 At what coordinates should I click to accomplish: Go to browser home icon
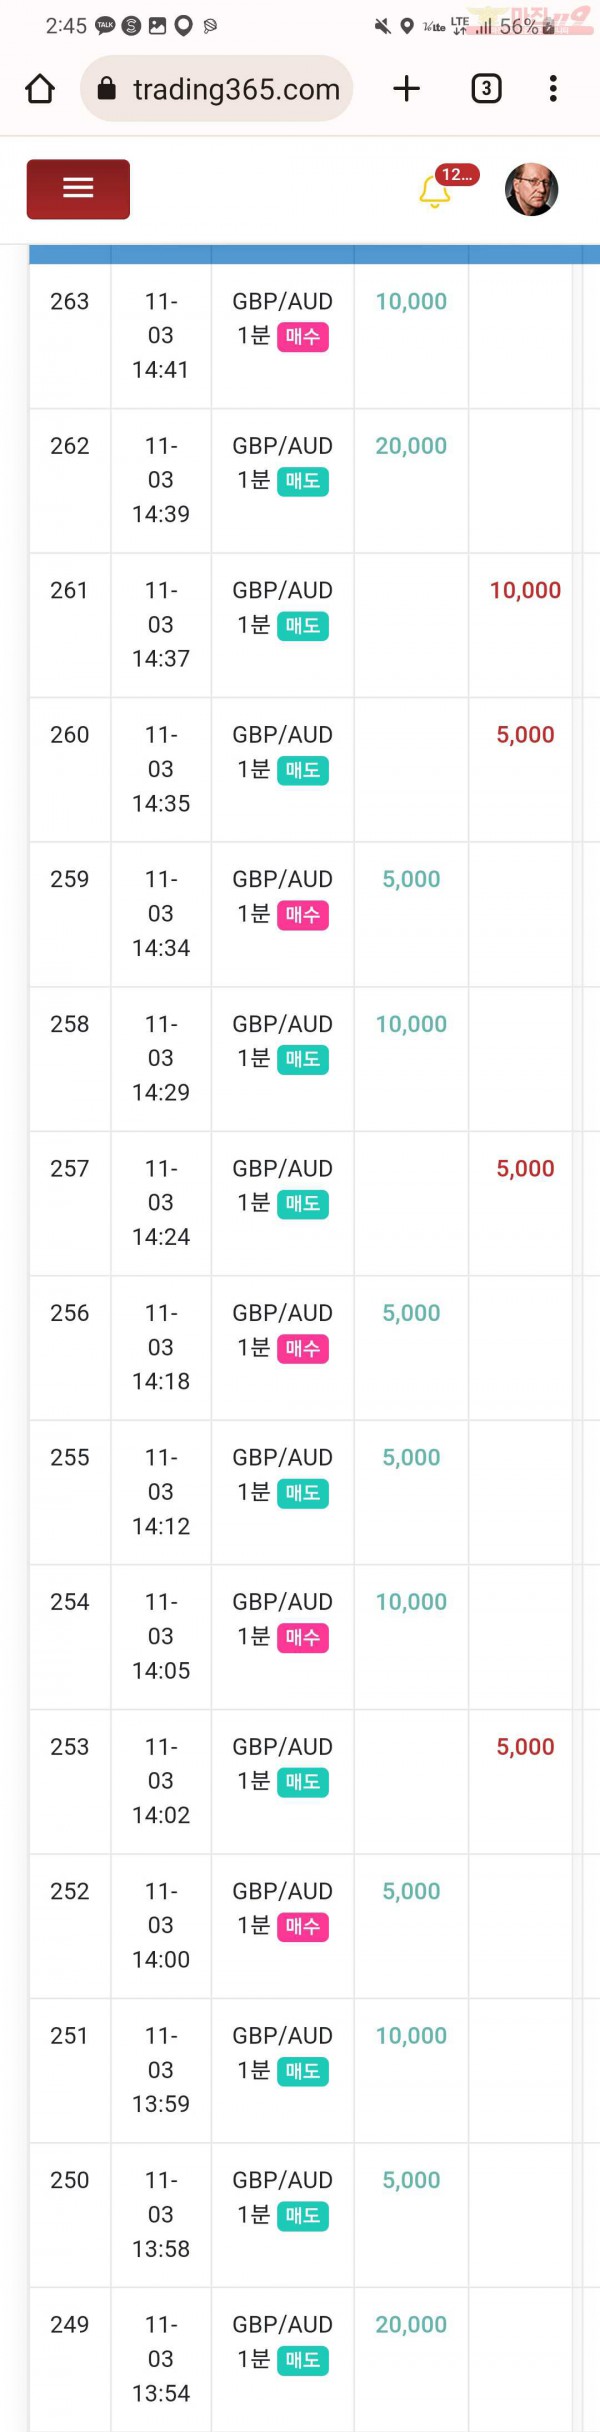pos(40,89)
